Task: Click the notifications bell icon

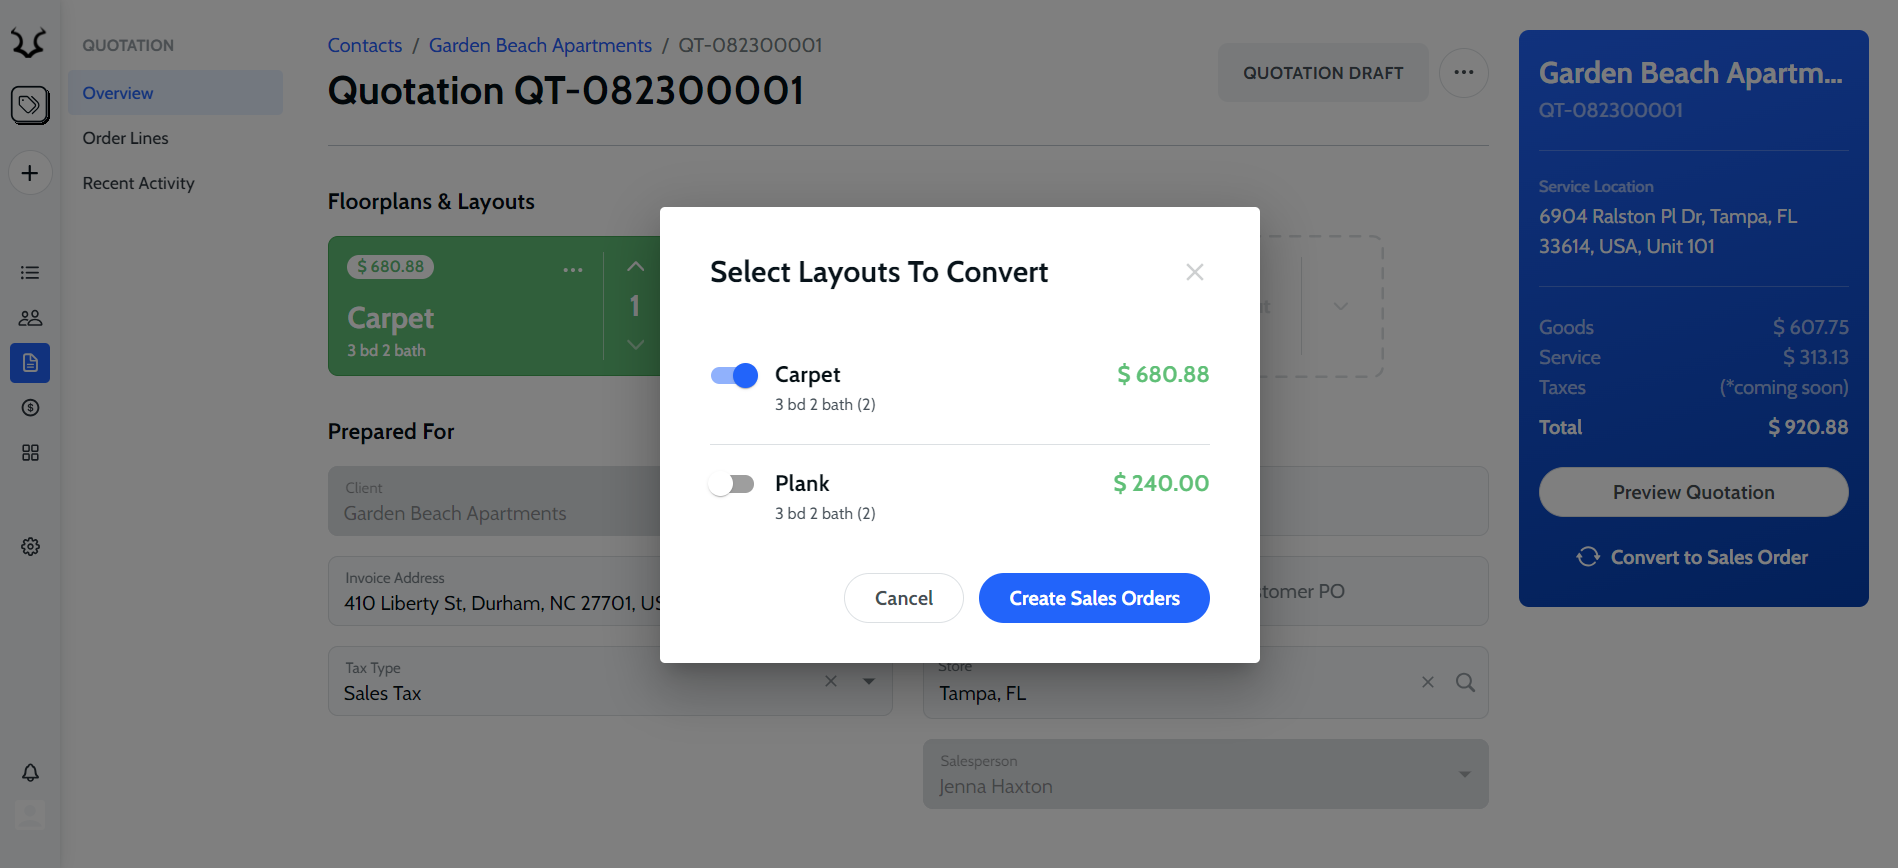Action: tap(30, 773)
